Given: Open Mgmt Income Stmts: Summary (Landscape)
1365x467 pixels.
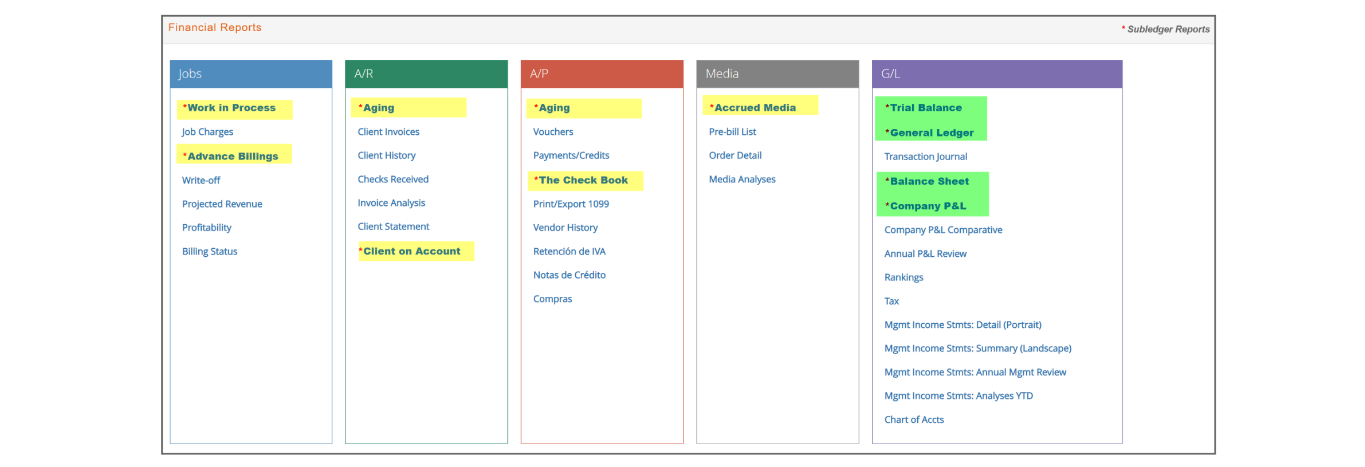Looking at the screenshot, I should click(978, 349).
